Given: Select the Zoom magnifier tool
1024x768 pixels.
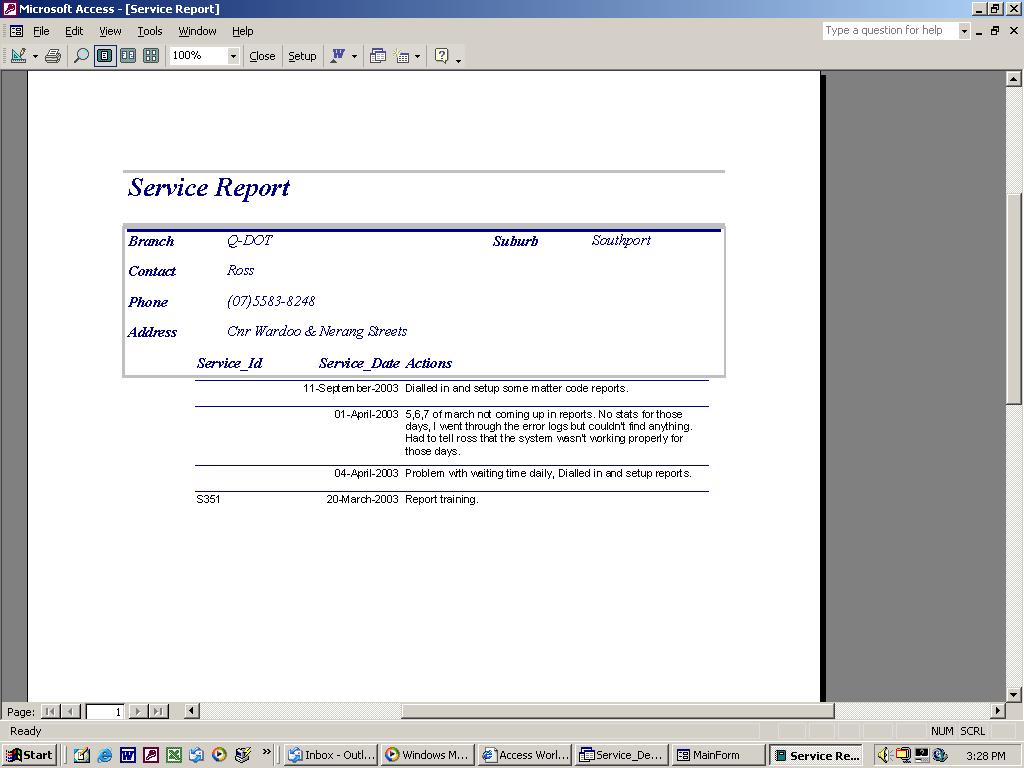Looking at the screenshot, I should [x=81, y=56].
